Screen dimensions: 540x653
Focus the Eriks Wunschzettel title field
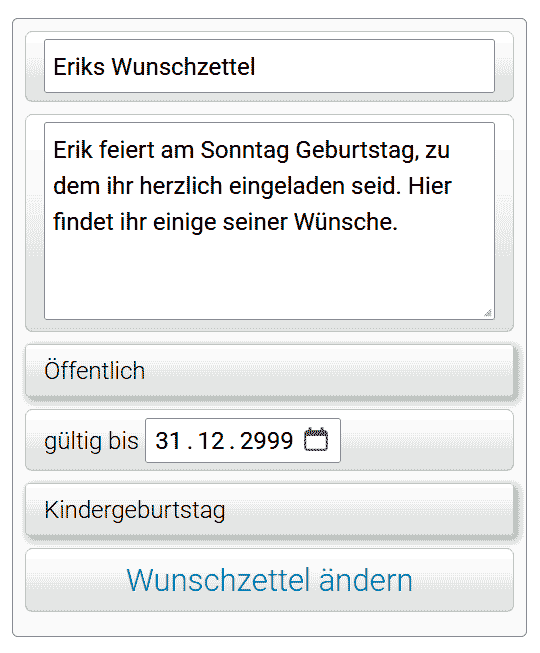click(x=269, y=66)
